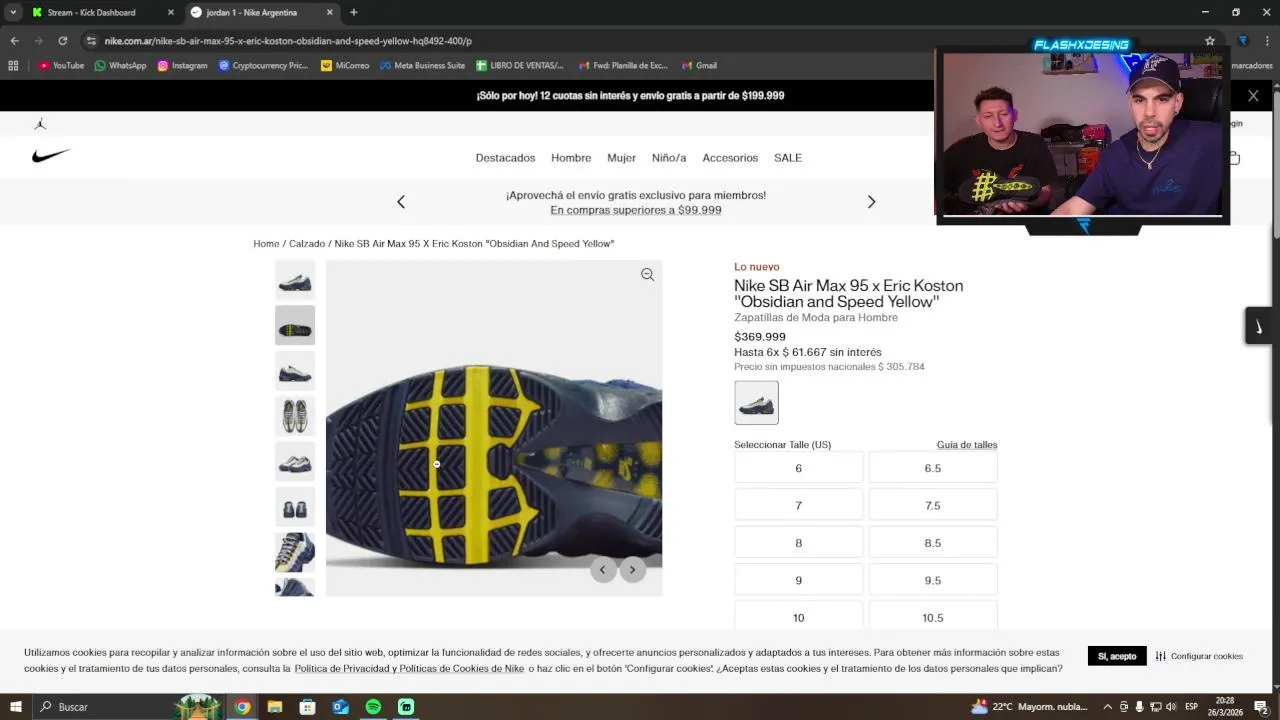Open Chrome from taskbar
Screen dimensions: 1280x720
click(242, 707)
